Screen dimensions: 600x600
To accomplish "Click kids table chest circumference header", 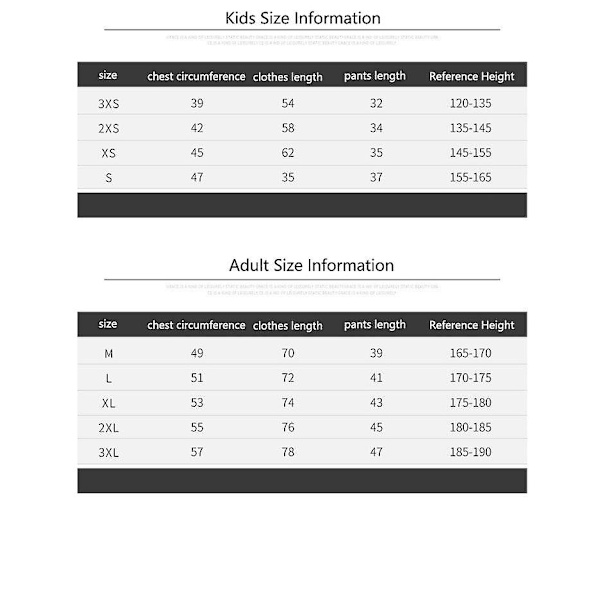I will [x=196, y=76].
